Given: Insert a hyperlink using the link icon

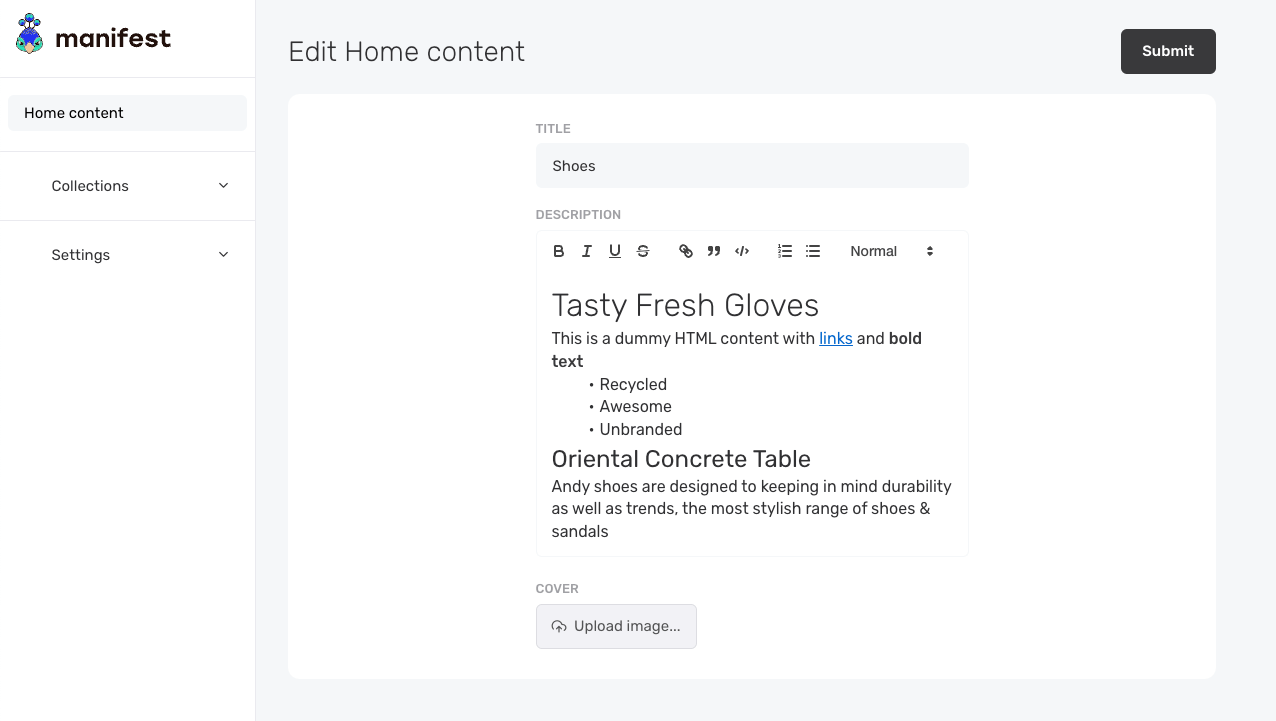Looking at the screenshot, I should coord(686,251).
